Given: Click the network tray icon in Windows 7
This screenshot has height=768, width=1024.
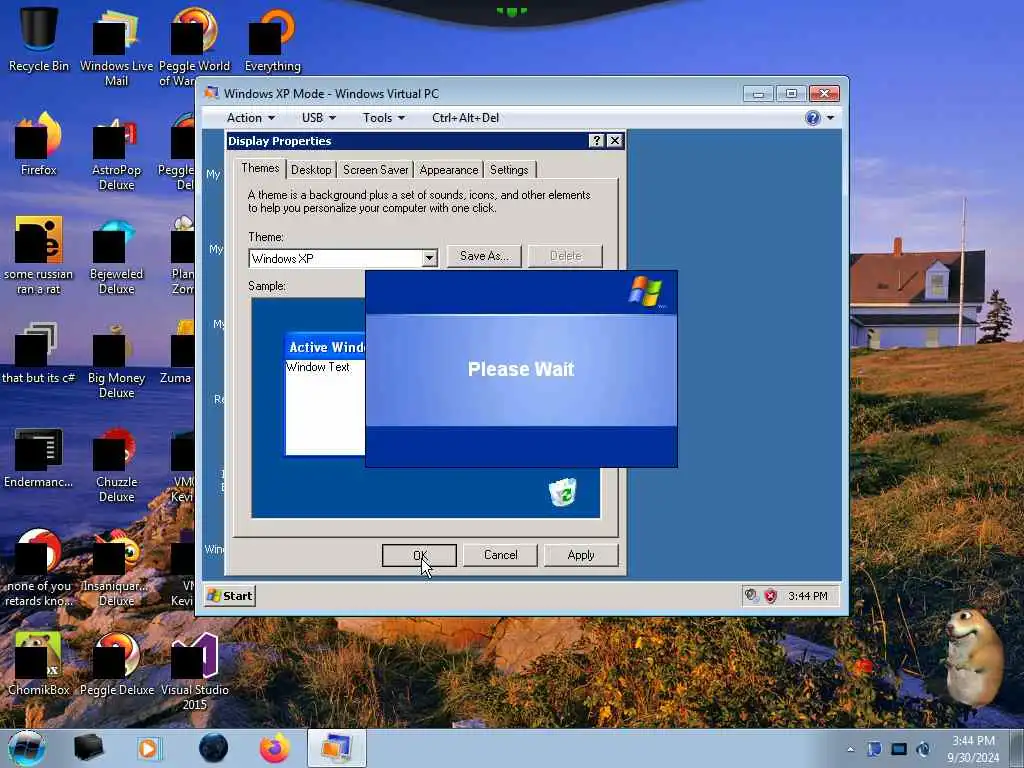Looking at the screenshot, I should [x=899, y=749].
